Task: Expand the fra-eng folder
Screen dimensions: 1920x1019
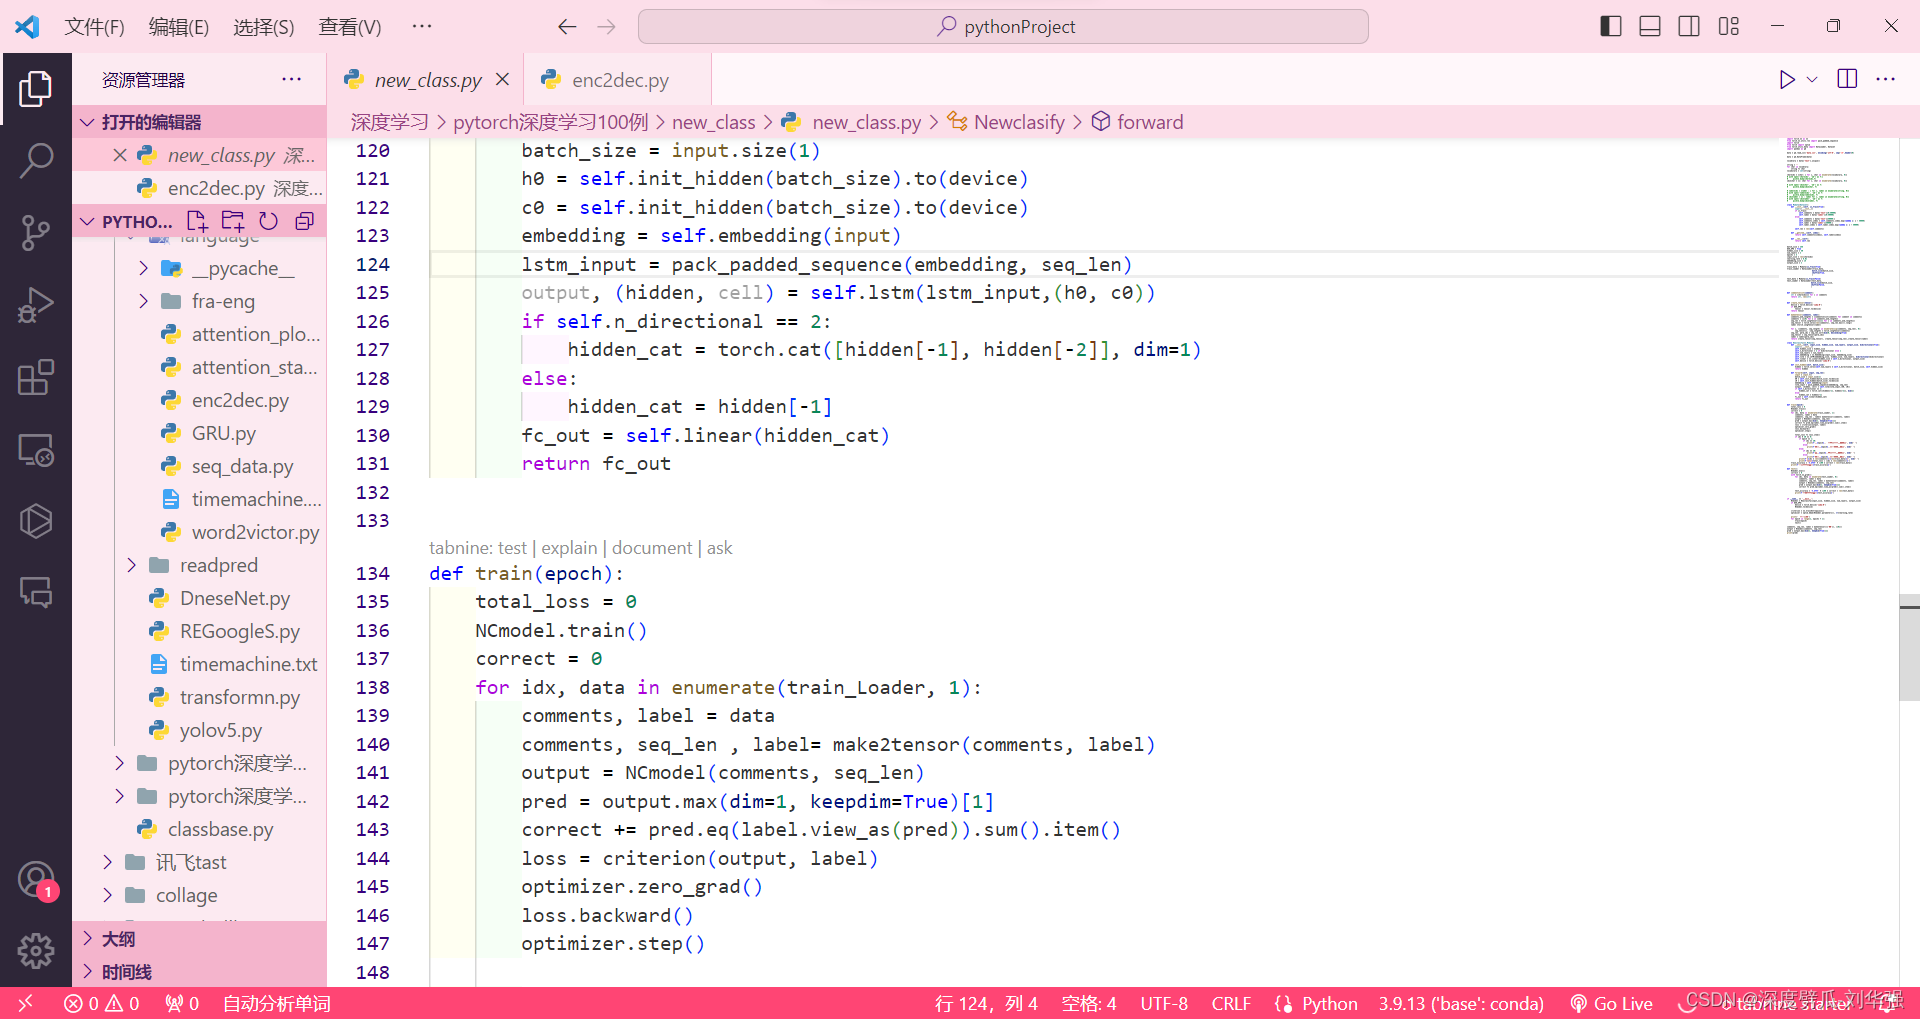Action: (x=143, y=301)
